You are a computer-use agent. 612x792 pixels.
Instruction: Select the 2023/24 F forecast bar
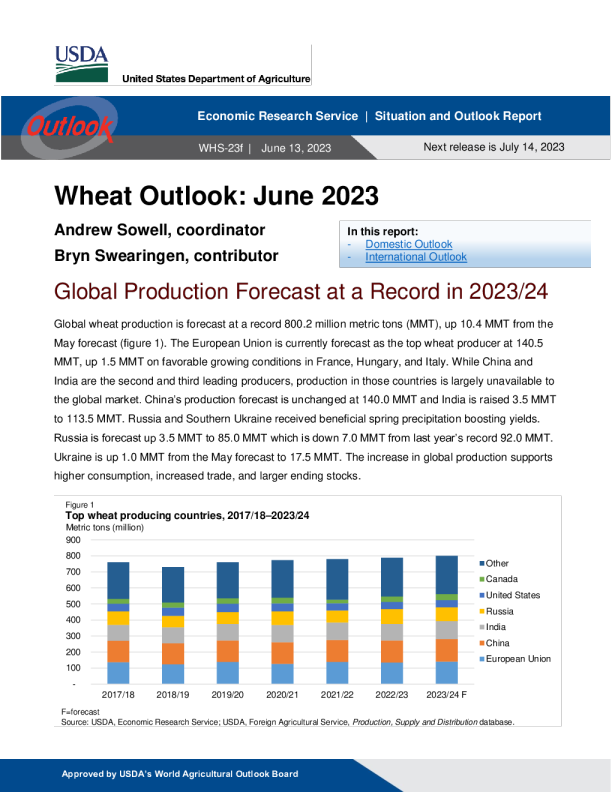pyautogui.click(x=446, y=619)
